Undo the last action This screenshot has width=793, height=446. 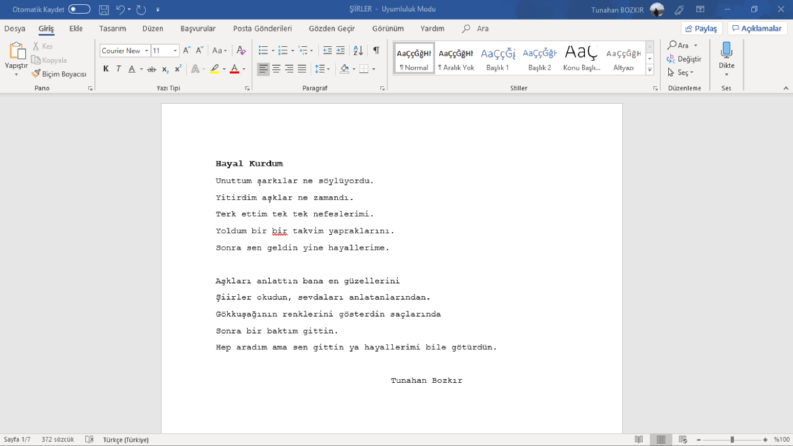click(x=120, y=9)
